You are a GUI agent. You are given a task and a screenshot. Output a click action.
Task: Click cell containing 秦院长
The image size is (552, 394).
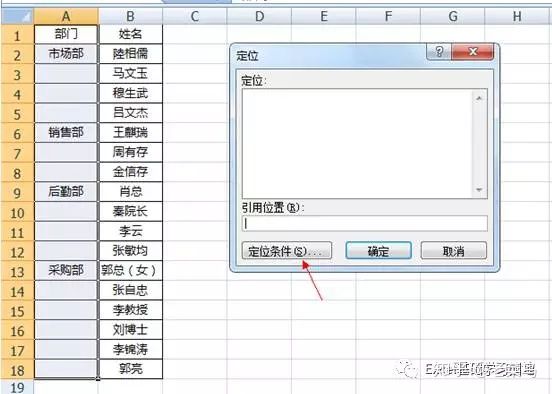(131, 212)
